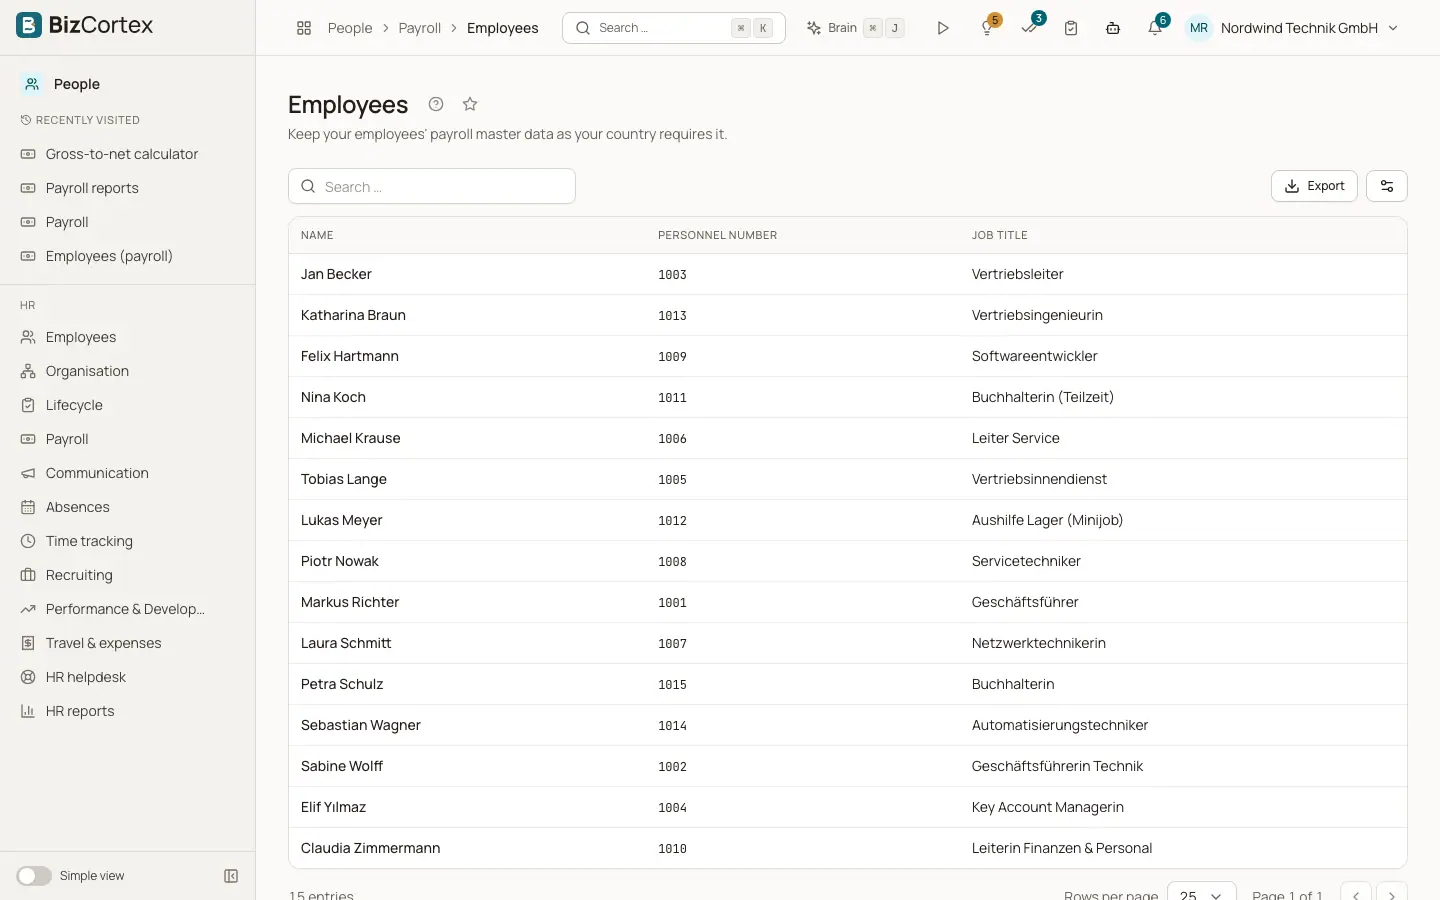The width and height of the screenshot is (1440, 900).
Task: Open the checkmark tasks icon with badge 3
Action: point(1030,28)
